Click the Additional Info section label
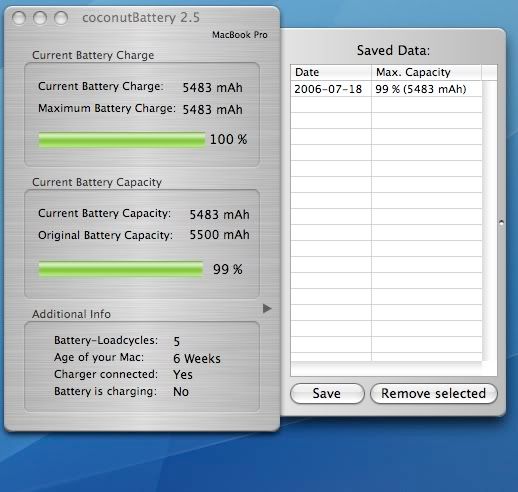Image resolution: width=518 pixels, height=492 pixels. point(71,314)
